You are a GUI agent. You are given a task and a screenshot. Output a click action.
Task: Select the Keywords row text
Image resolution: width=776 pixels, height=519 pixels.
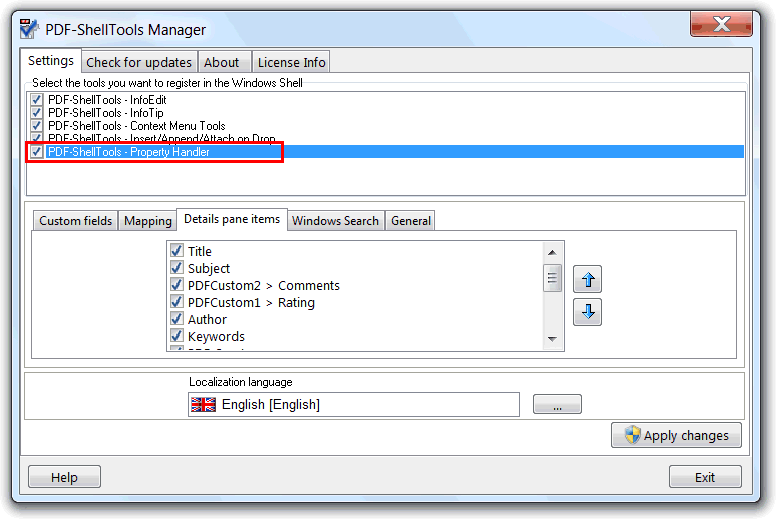(216, 336)
